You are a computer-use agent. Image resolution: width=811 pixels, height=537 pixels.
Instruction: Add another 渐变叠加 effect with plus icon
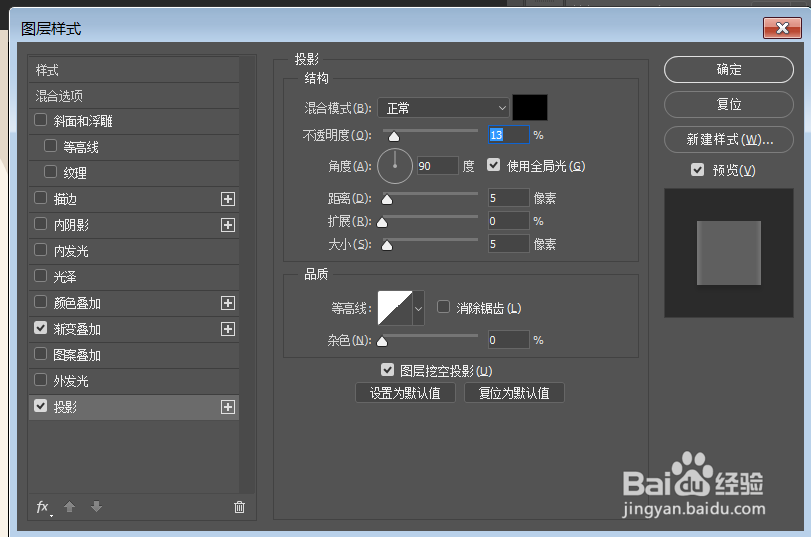point(228,329)
